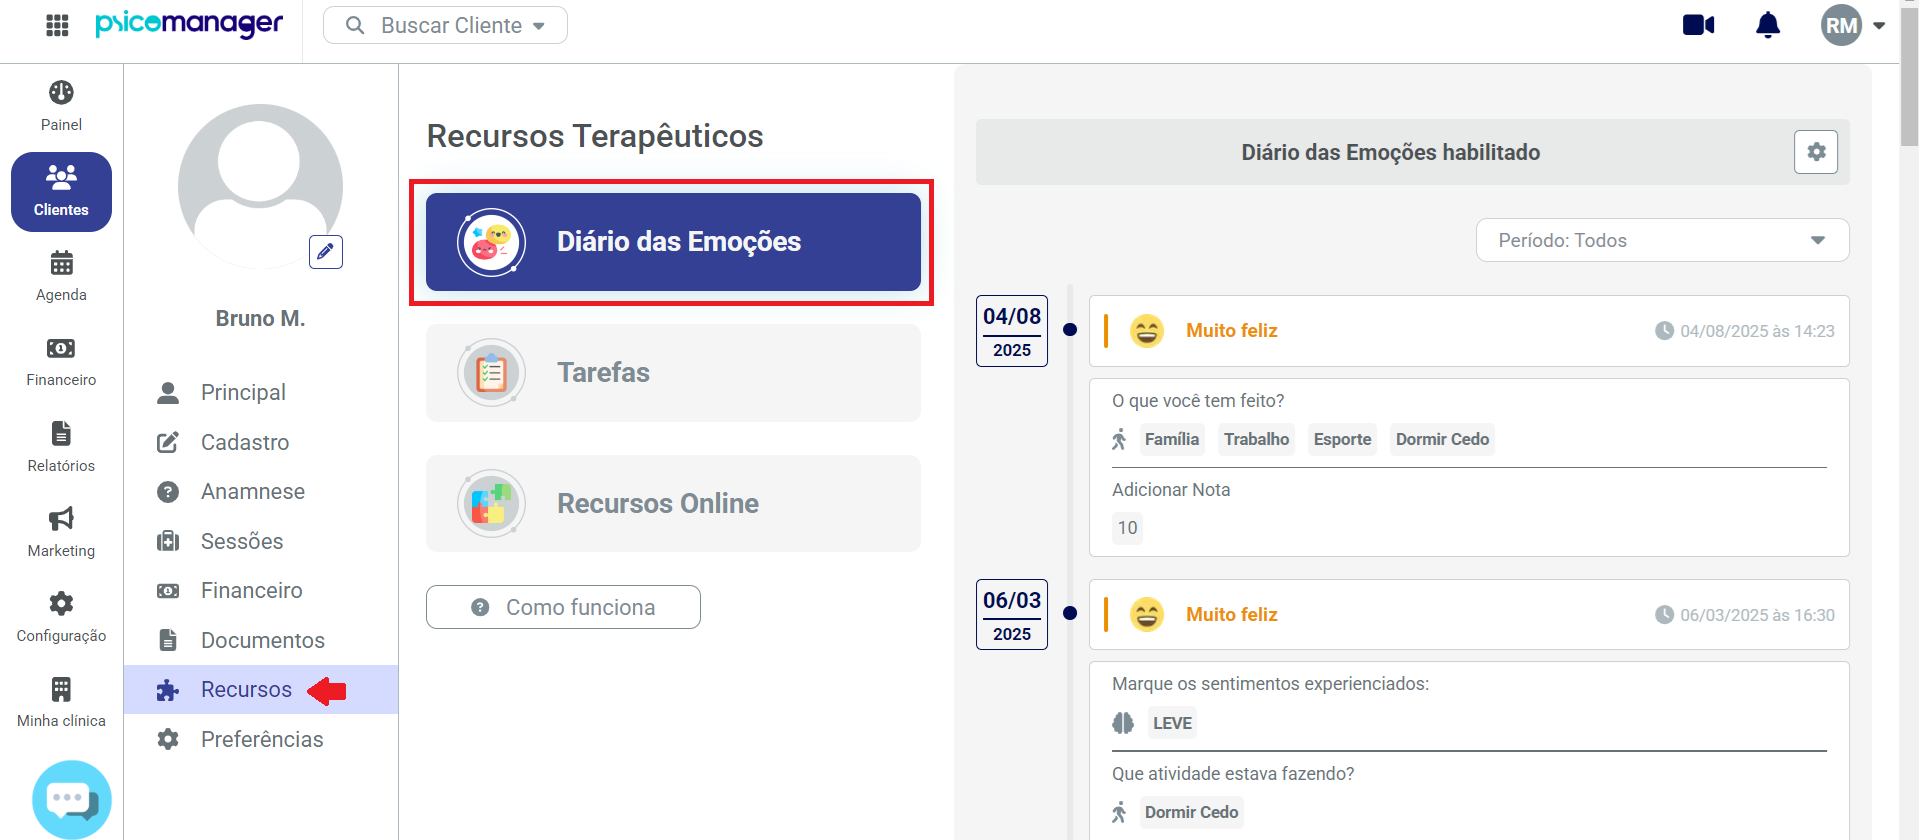This screenshot has height=840, width=1919.
Task: Select Recursos in client menu
Action: (260, 689)
